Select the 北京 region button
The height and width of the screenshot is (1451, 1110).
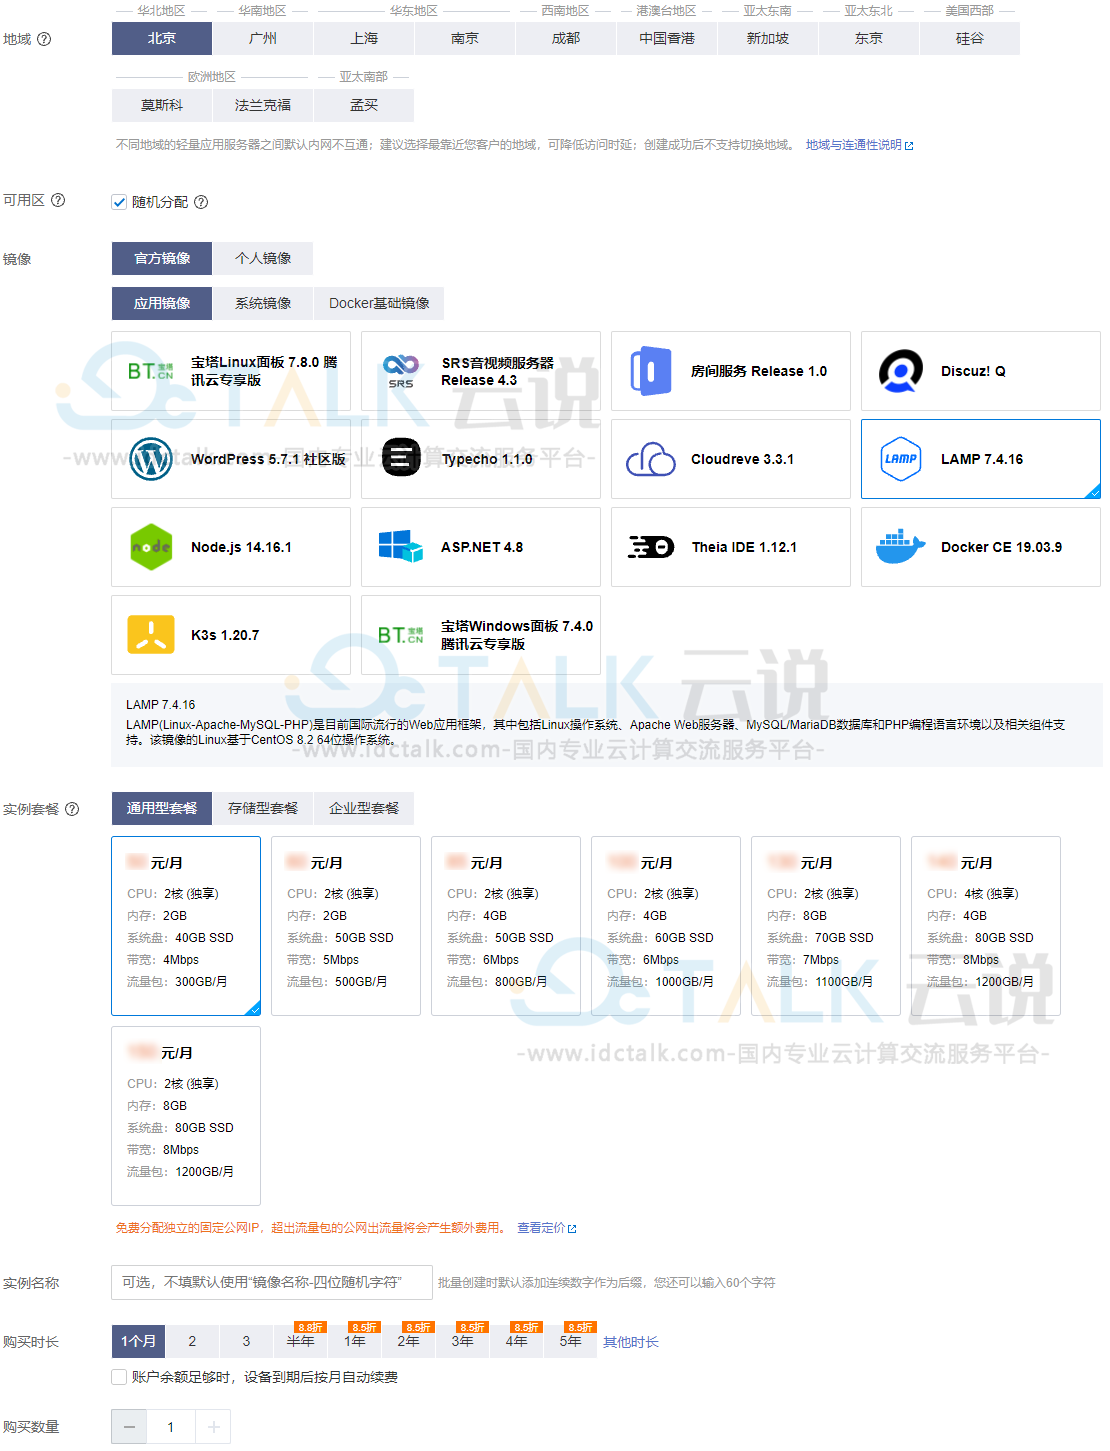tap(162, 38)
